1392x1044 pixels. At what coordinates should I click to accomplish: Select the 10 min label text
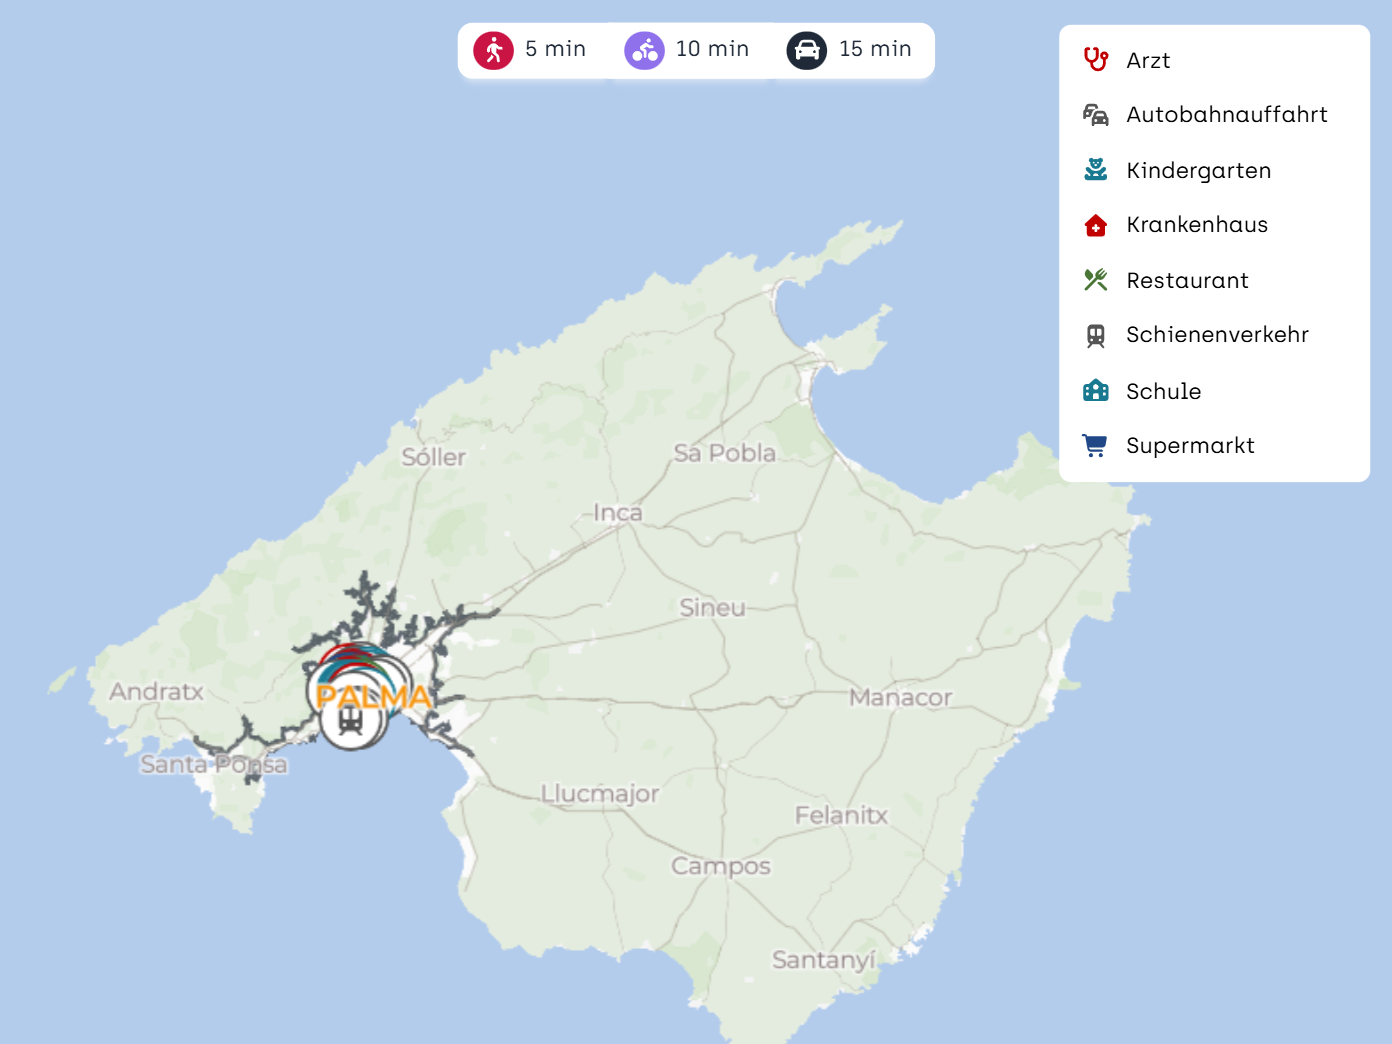[712, 49]
